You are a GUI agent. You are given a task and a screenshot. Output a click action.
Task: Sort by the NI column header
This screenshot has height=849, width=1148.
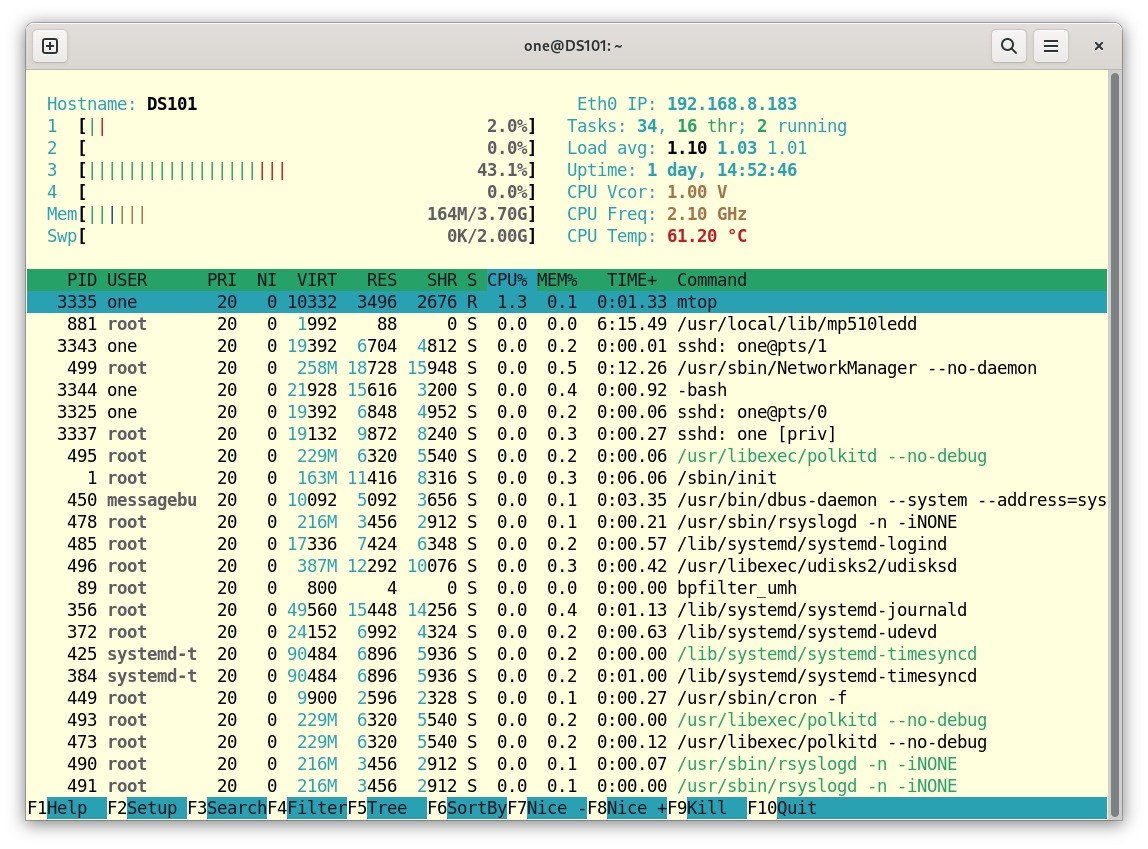[x=266, y=280]
